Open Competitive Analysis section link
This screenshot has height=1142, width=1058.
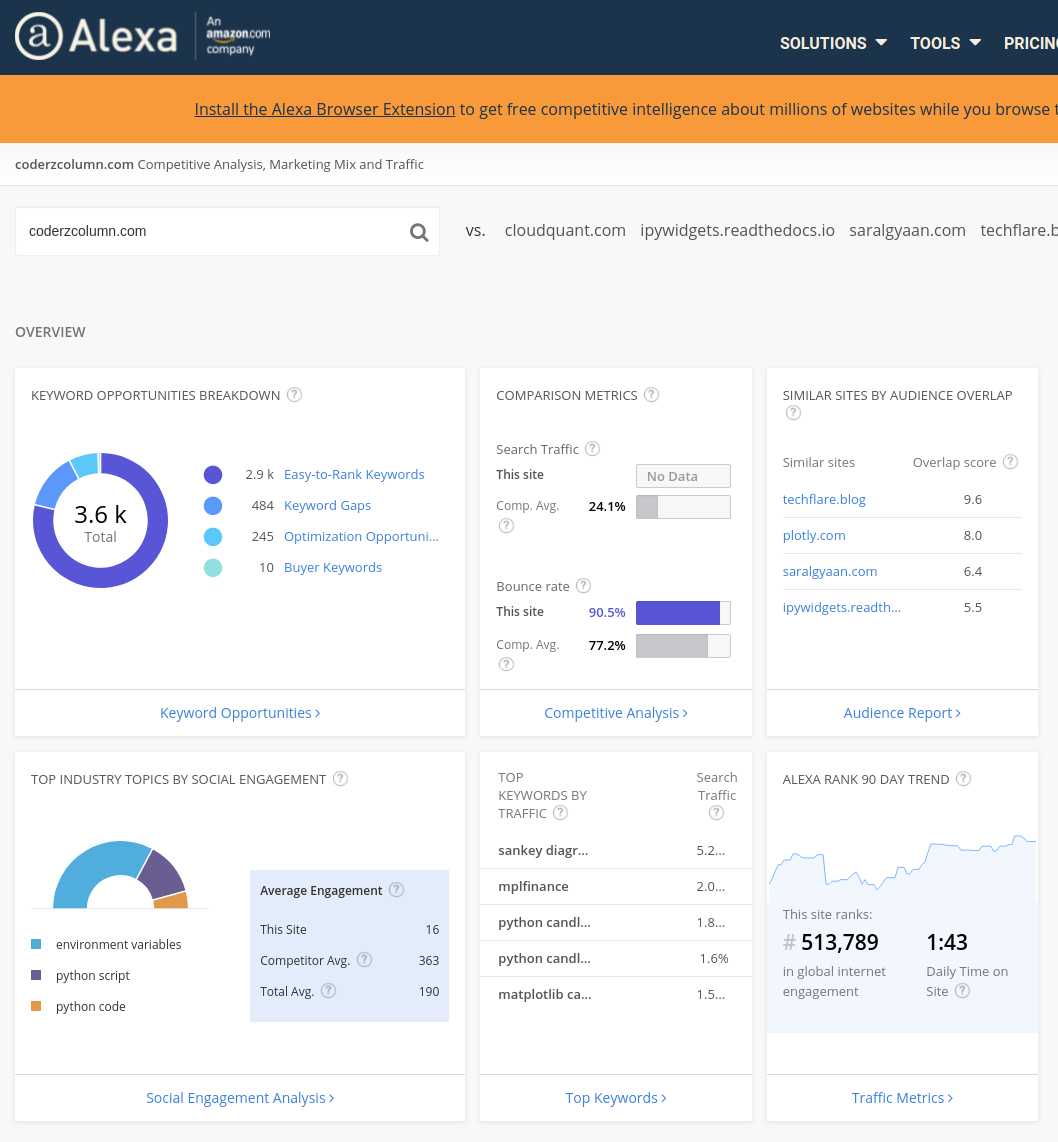[615, 713]
